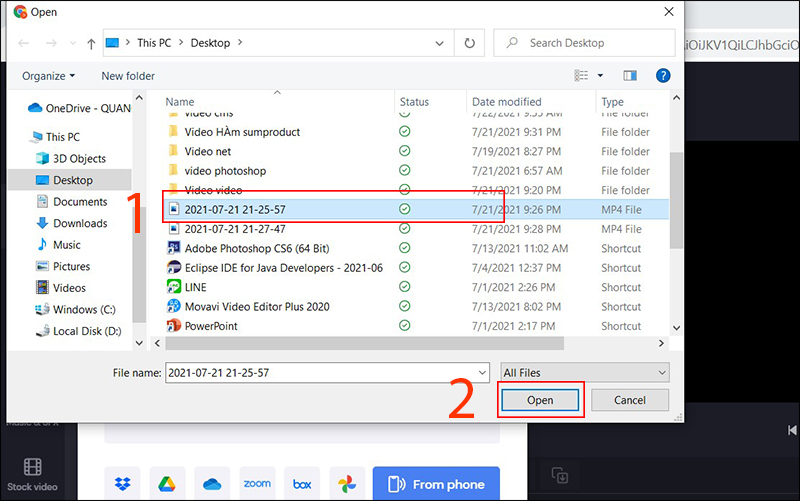Open the Organize menu
800x501 pixels.
48,76
